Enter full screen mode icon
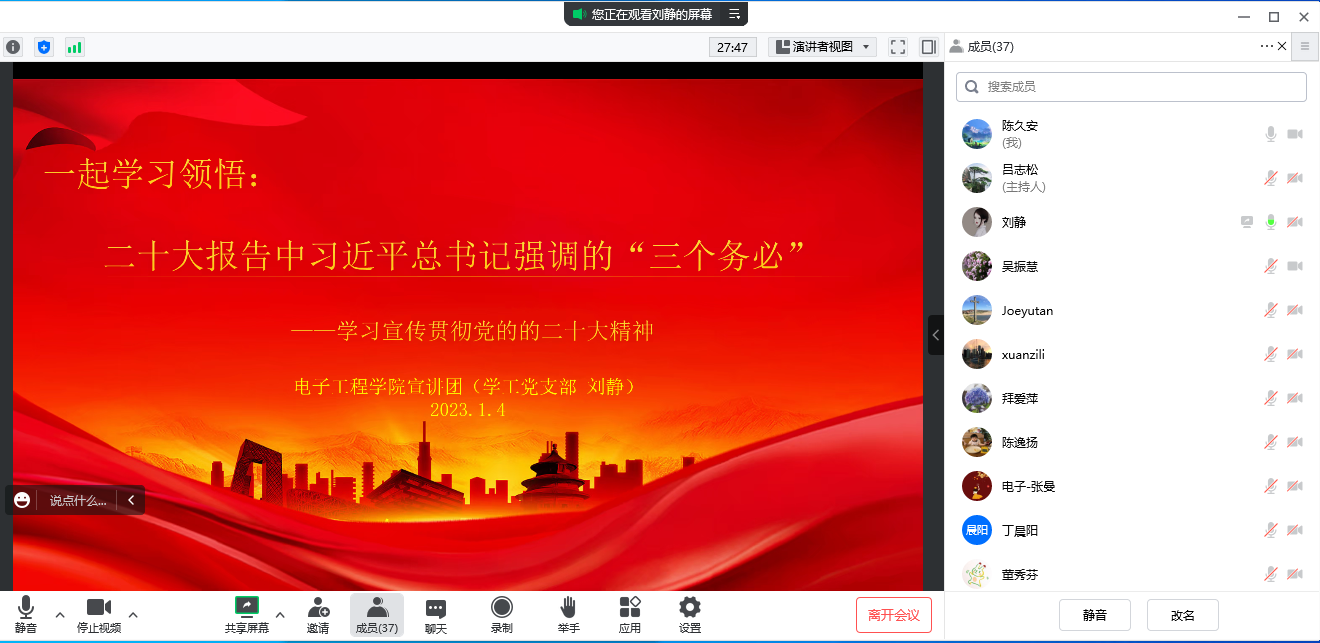Image resolution: width=1320 pixels, height=643 pixels. point(898,47)
